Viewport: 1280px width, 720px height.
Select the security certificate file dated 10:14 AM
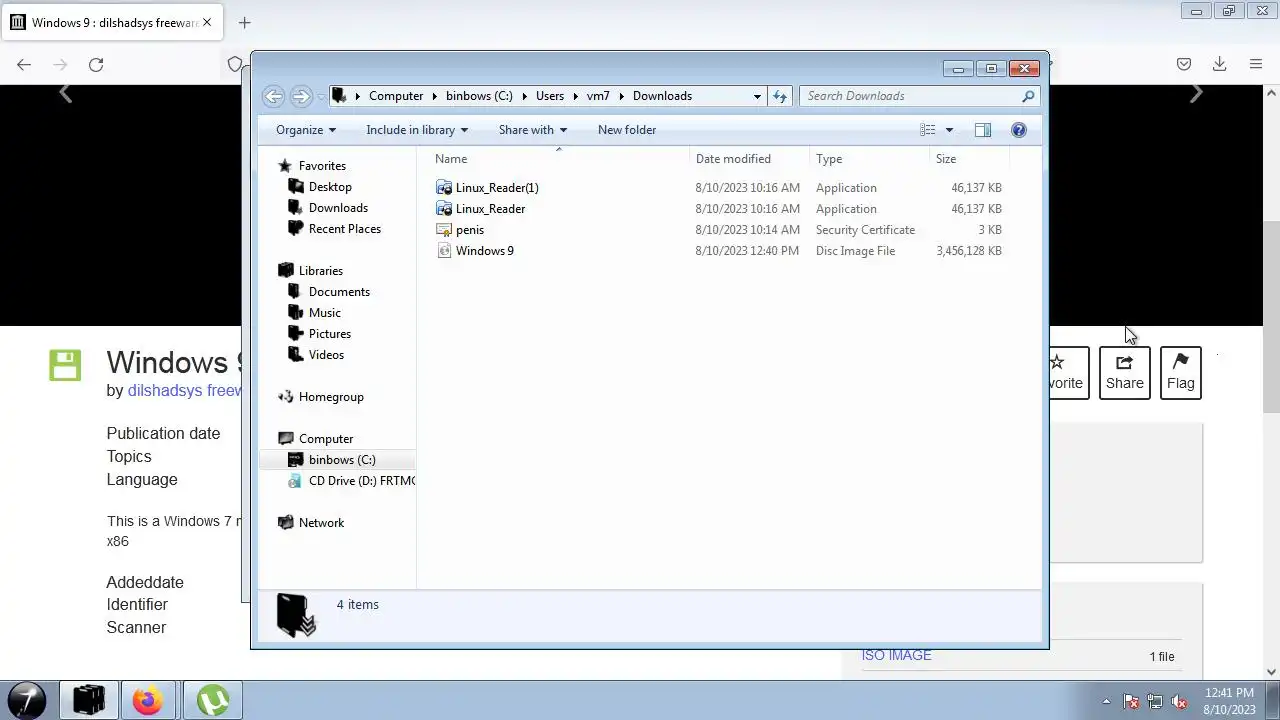click(x=469, y=230)
